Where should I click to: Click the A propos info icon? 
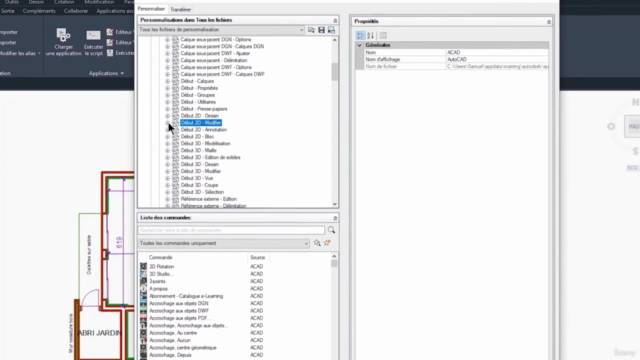[x=143, y=289]
